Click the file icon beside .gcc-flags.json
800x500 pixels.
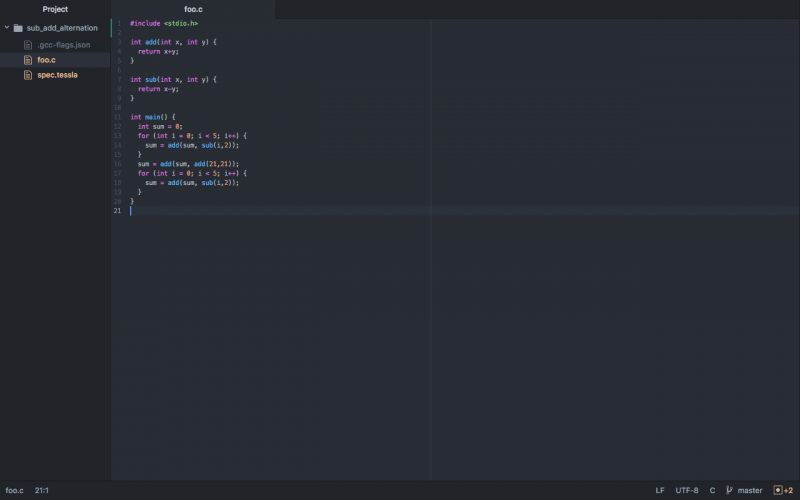29,45
